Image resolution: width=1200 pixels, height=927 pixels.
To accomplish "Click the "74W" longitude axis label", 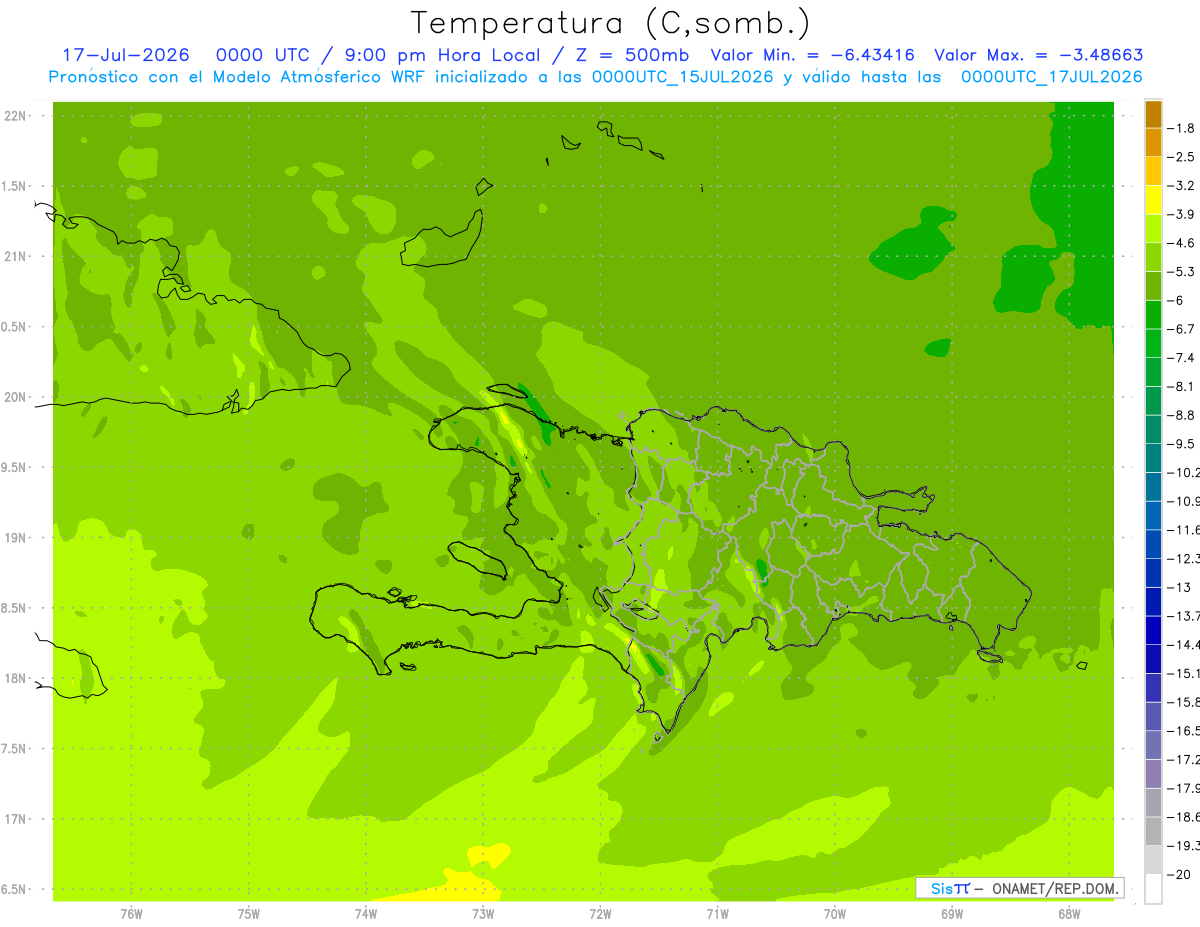I will (x=365, y=914).
